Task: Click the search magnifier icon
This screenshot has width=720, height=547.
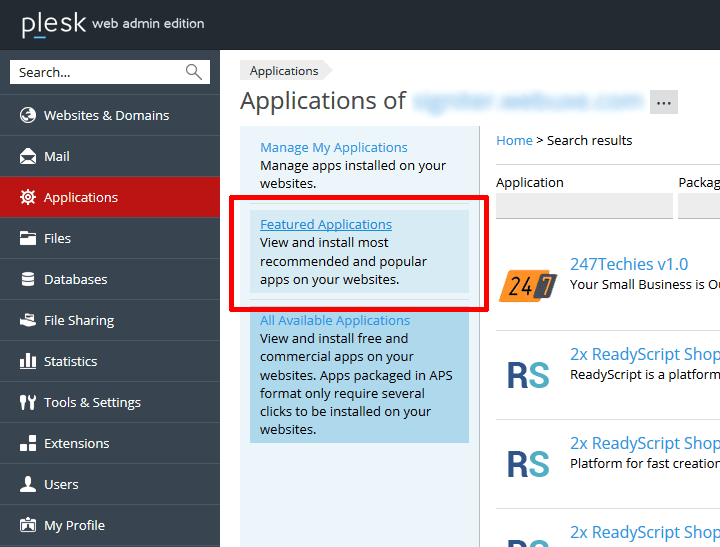Action: click(x=193, y=72)
